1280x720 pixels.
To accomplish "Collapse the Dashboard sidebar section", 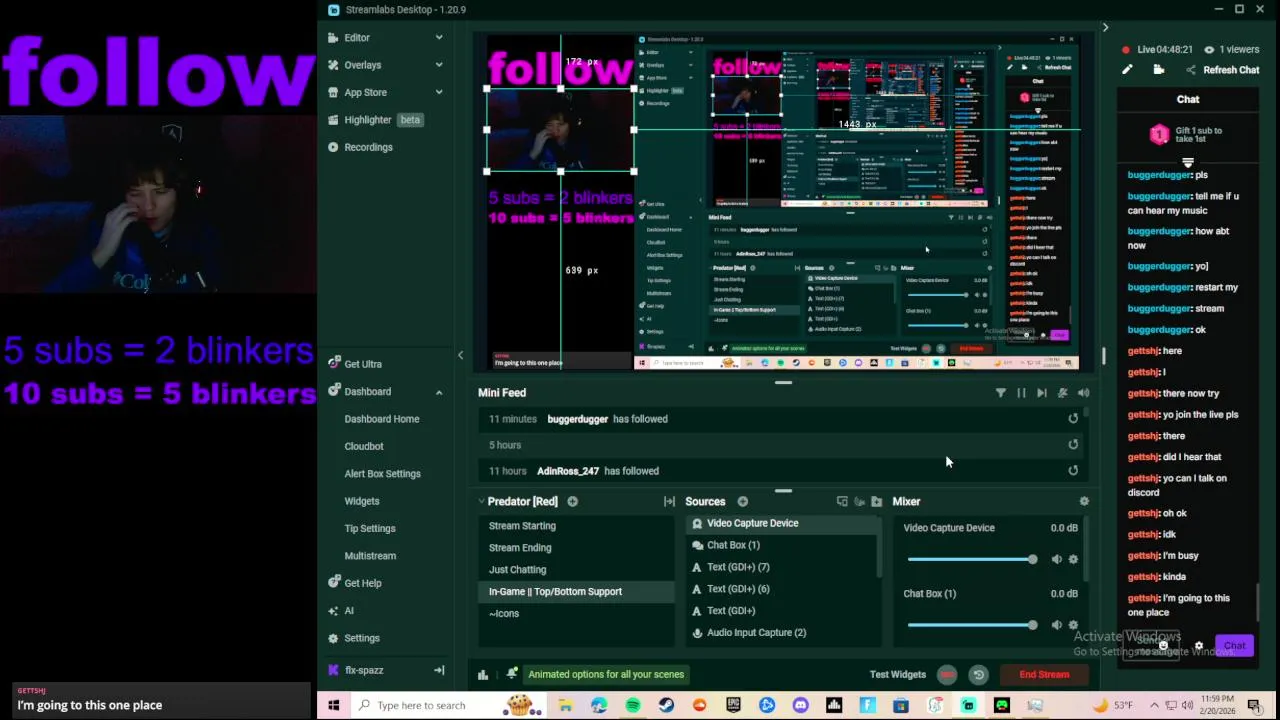I will (438, 392).
